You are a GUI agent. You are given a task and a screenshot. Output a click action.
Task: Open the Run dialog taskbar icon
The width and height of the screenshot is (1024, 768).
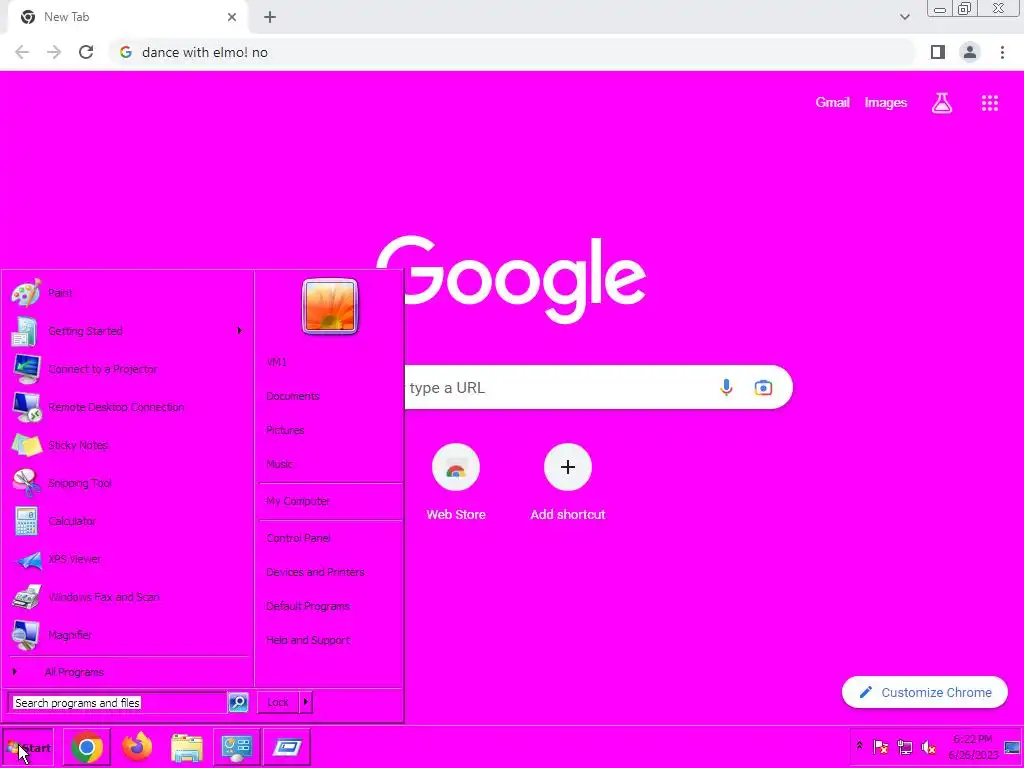pyautogui.click(x=287, y=747)
